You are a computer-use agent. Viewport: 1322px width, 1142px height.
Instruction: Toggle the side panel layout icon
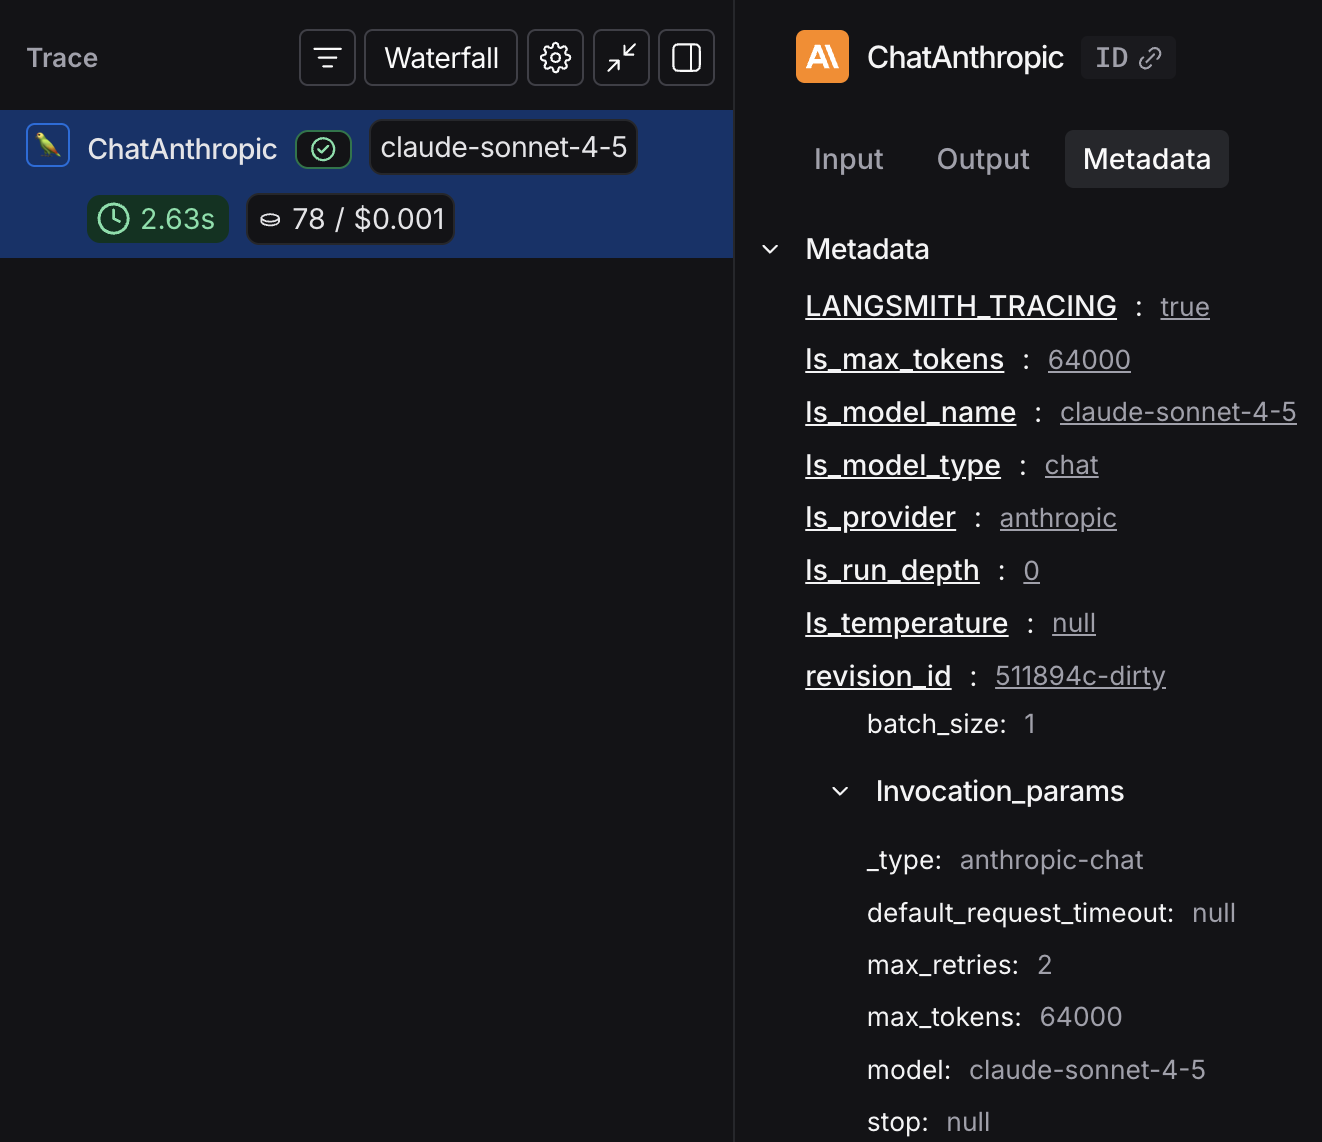pos(686,57)
